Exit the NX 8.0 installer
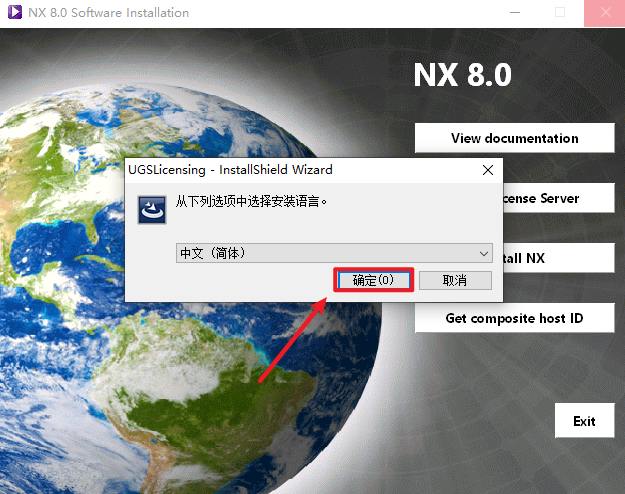The width and height of the screenshot is (625, 494). click(x=584, y=421)
